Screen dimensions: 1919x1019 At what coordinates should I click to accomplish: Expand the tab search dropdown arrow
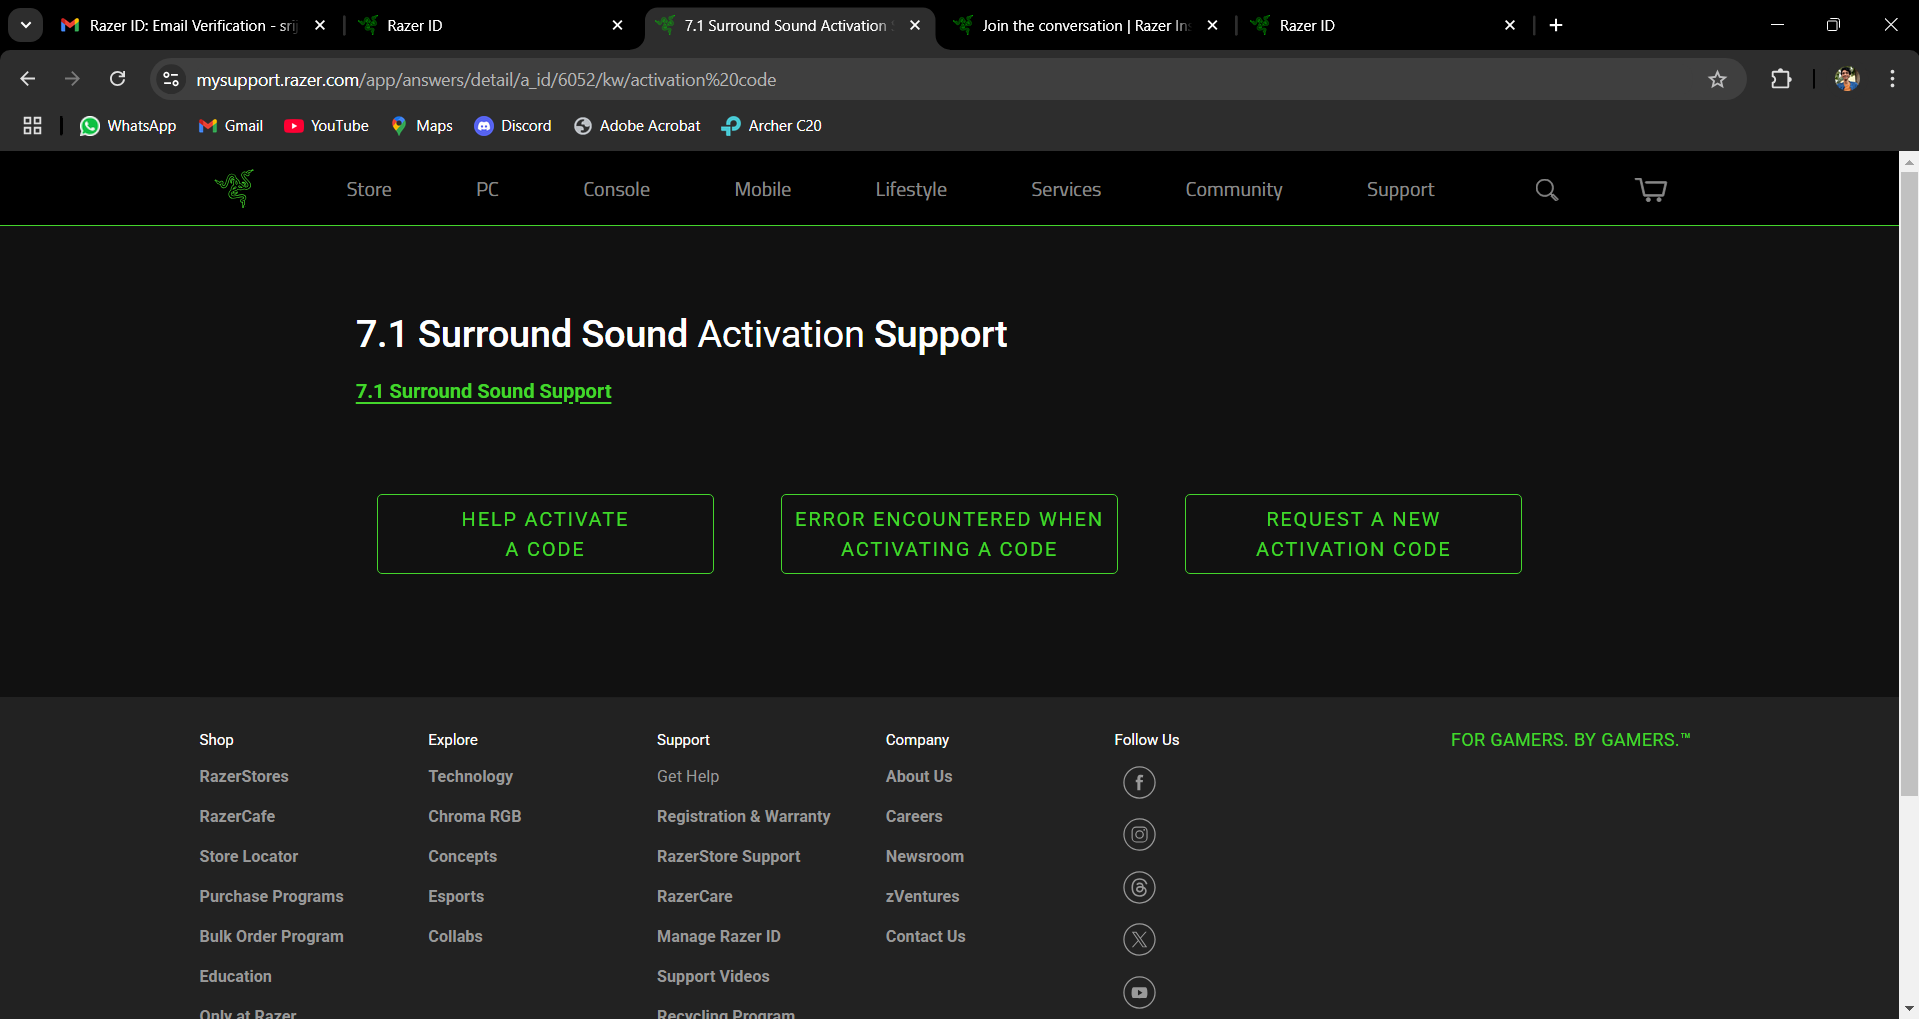[25, 25]
